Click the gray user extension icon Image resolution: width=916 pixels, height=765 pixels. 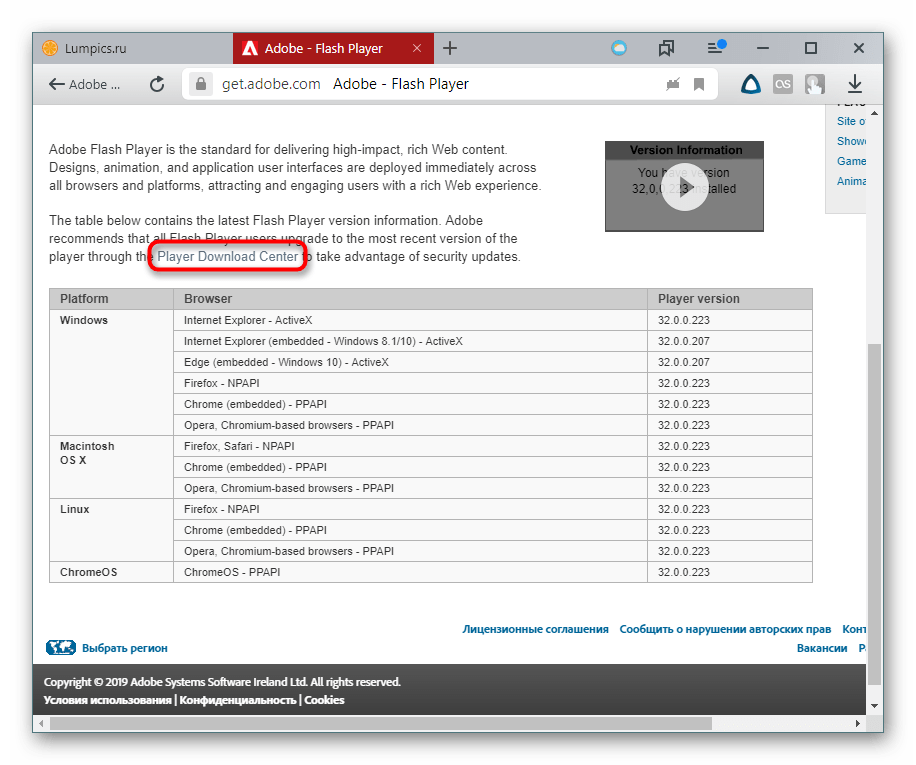814,84
